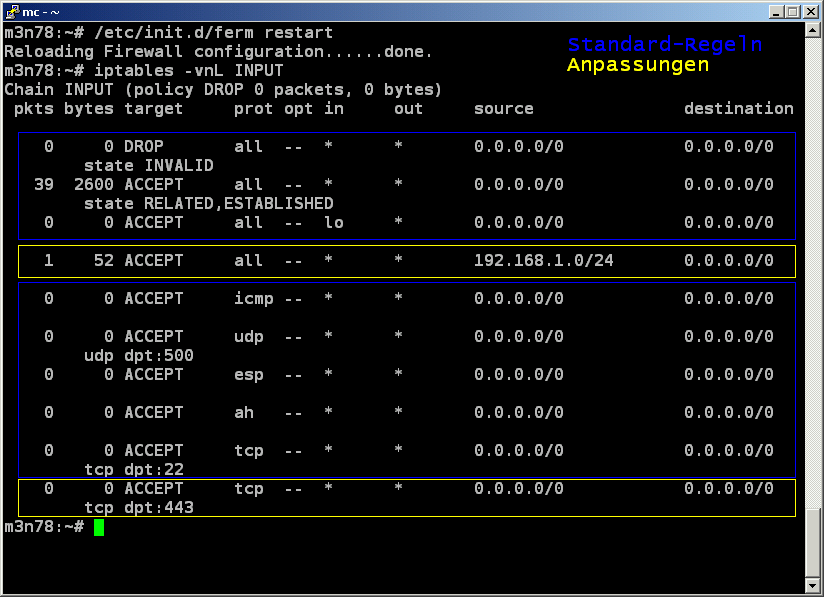Click the tcp dpt:443 rule text

tap(139, 508)
